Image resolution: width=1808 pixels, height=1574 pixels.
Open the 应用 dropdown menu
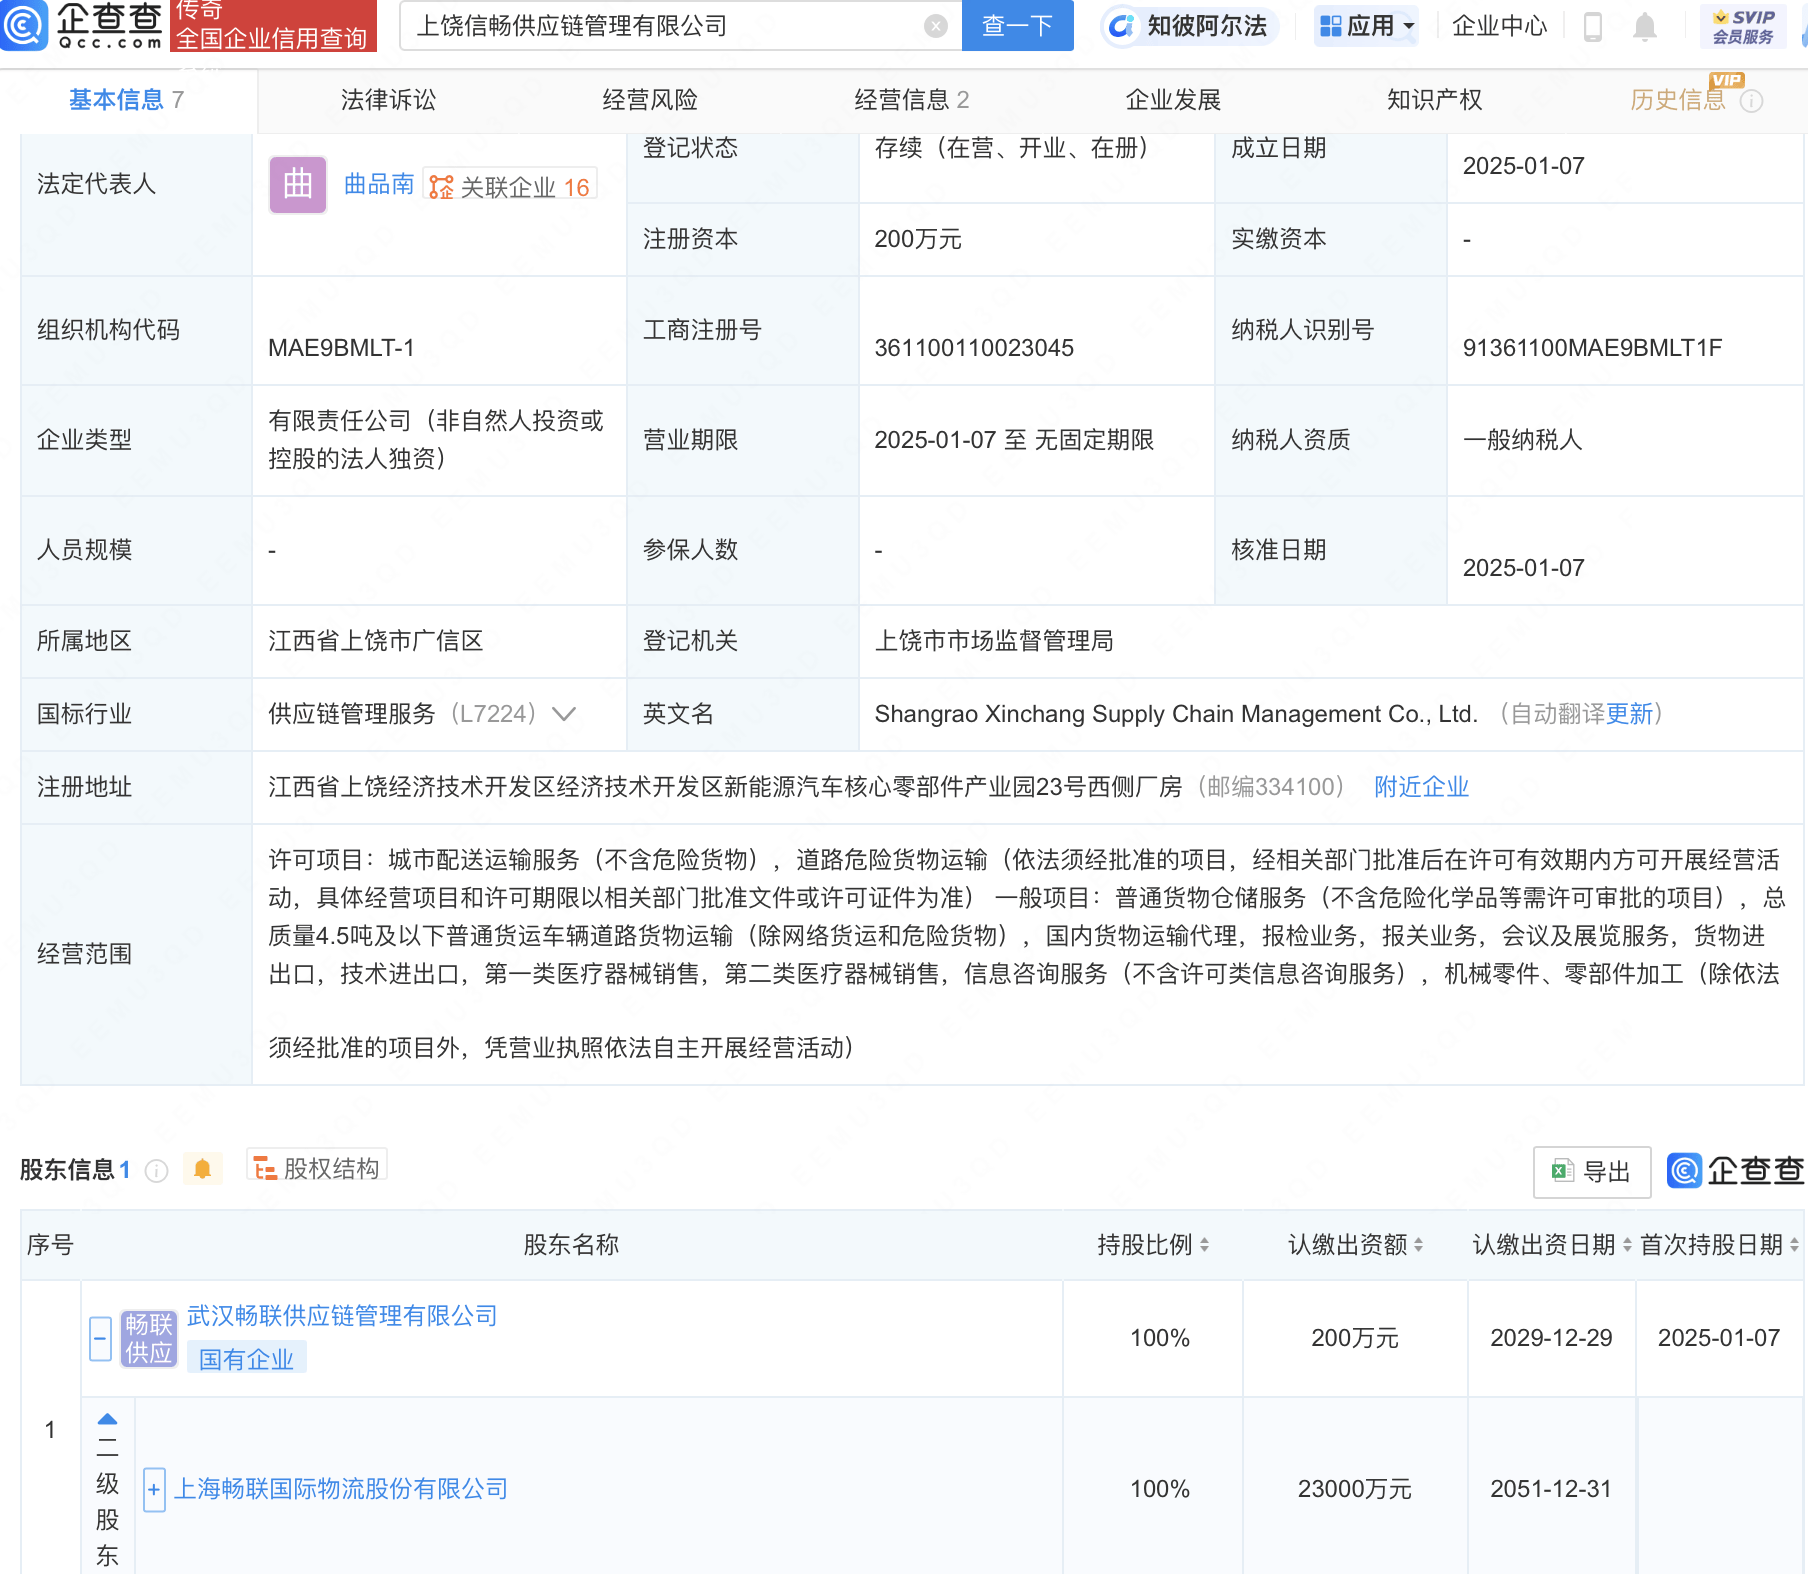[1366, 26]
